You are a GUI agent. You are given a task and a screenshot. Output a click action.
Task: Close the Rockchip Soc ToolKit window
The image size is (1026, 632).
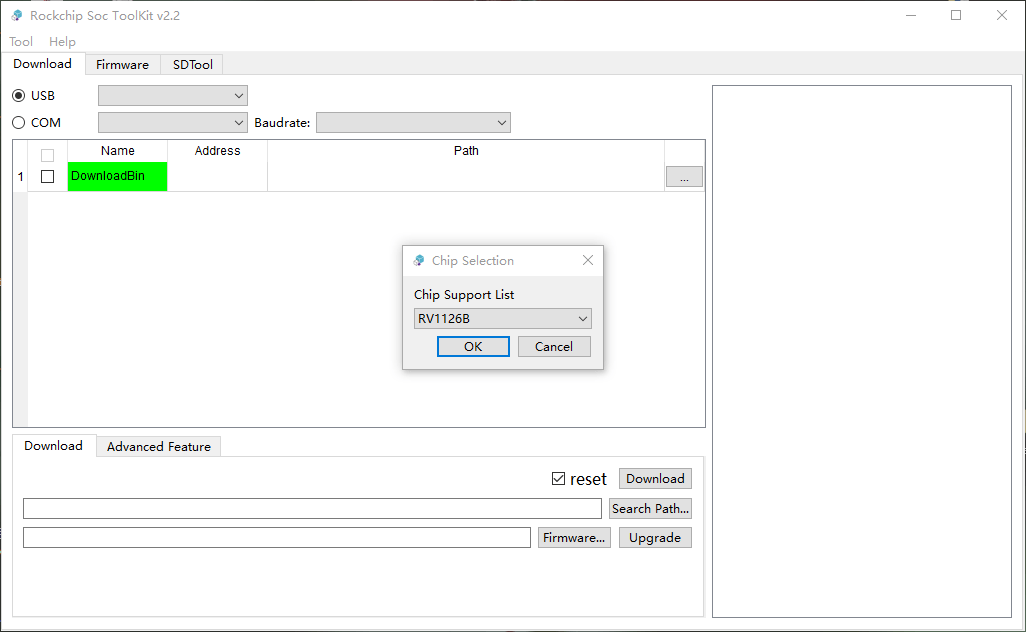point(1002,15)
